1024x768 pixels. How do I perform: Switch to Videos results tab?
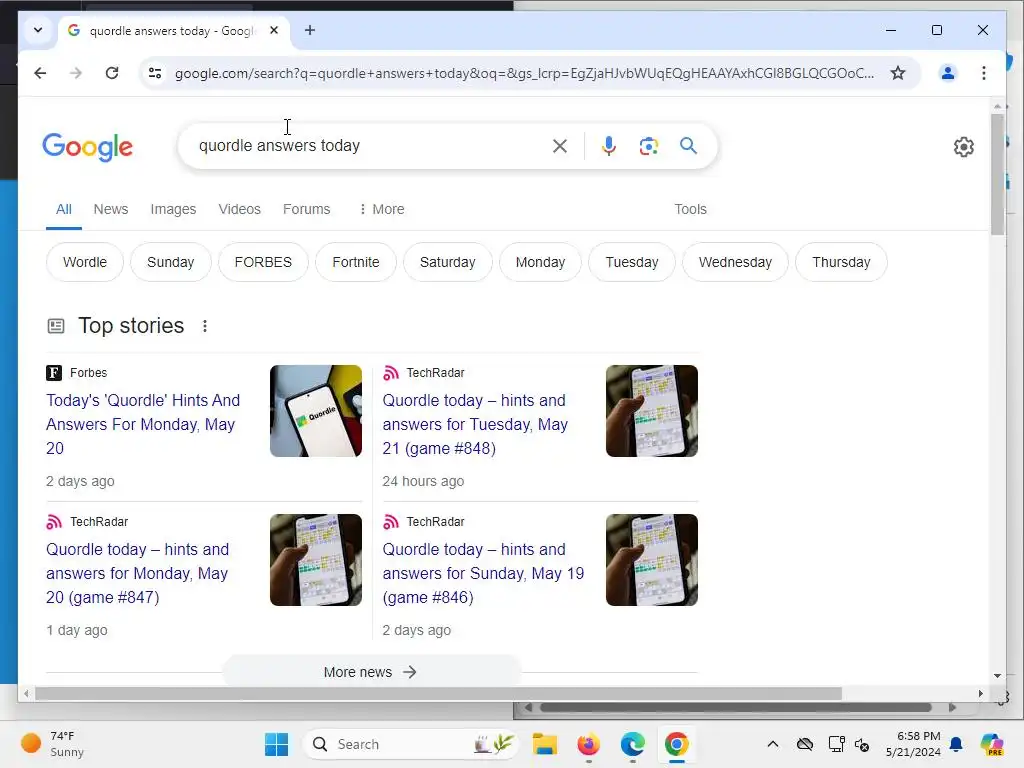click(240, 209)
